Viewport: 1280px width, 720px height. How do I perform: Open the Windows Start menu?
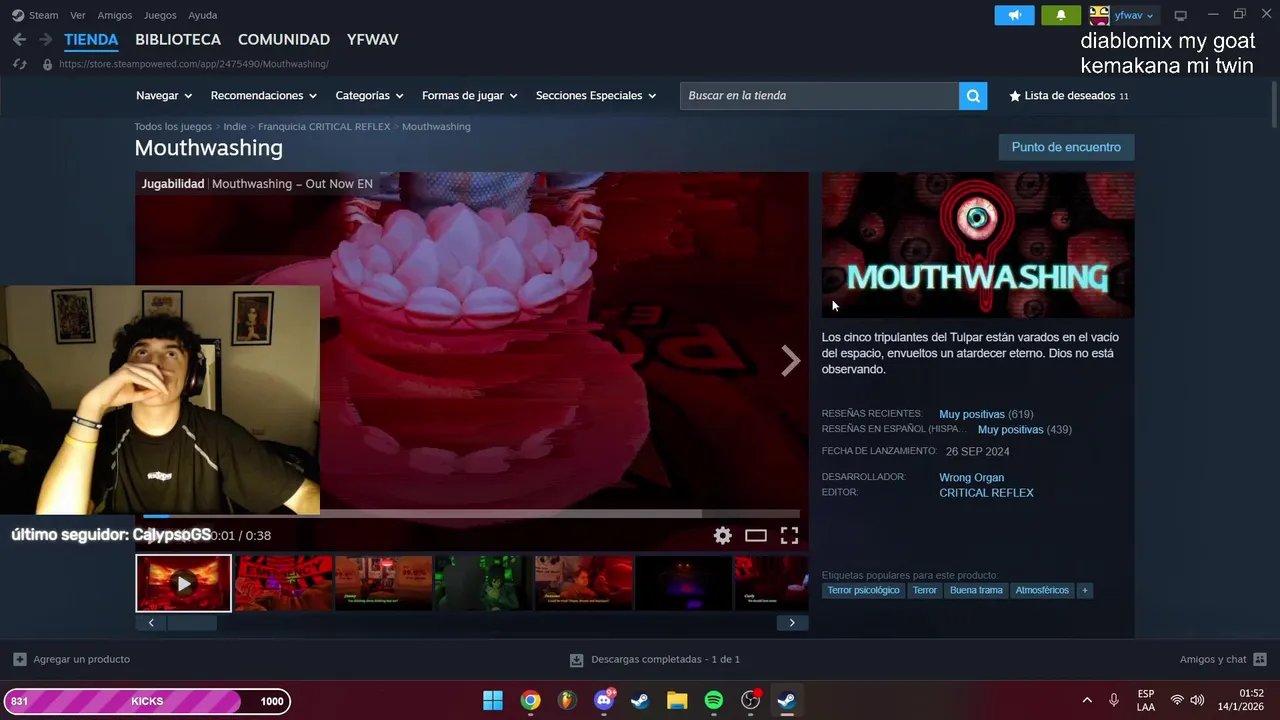pos(493,700)
